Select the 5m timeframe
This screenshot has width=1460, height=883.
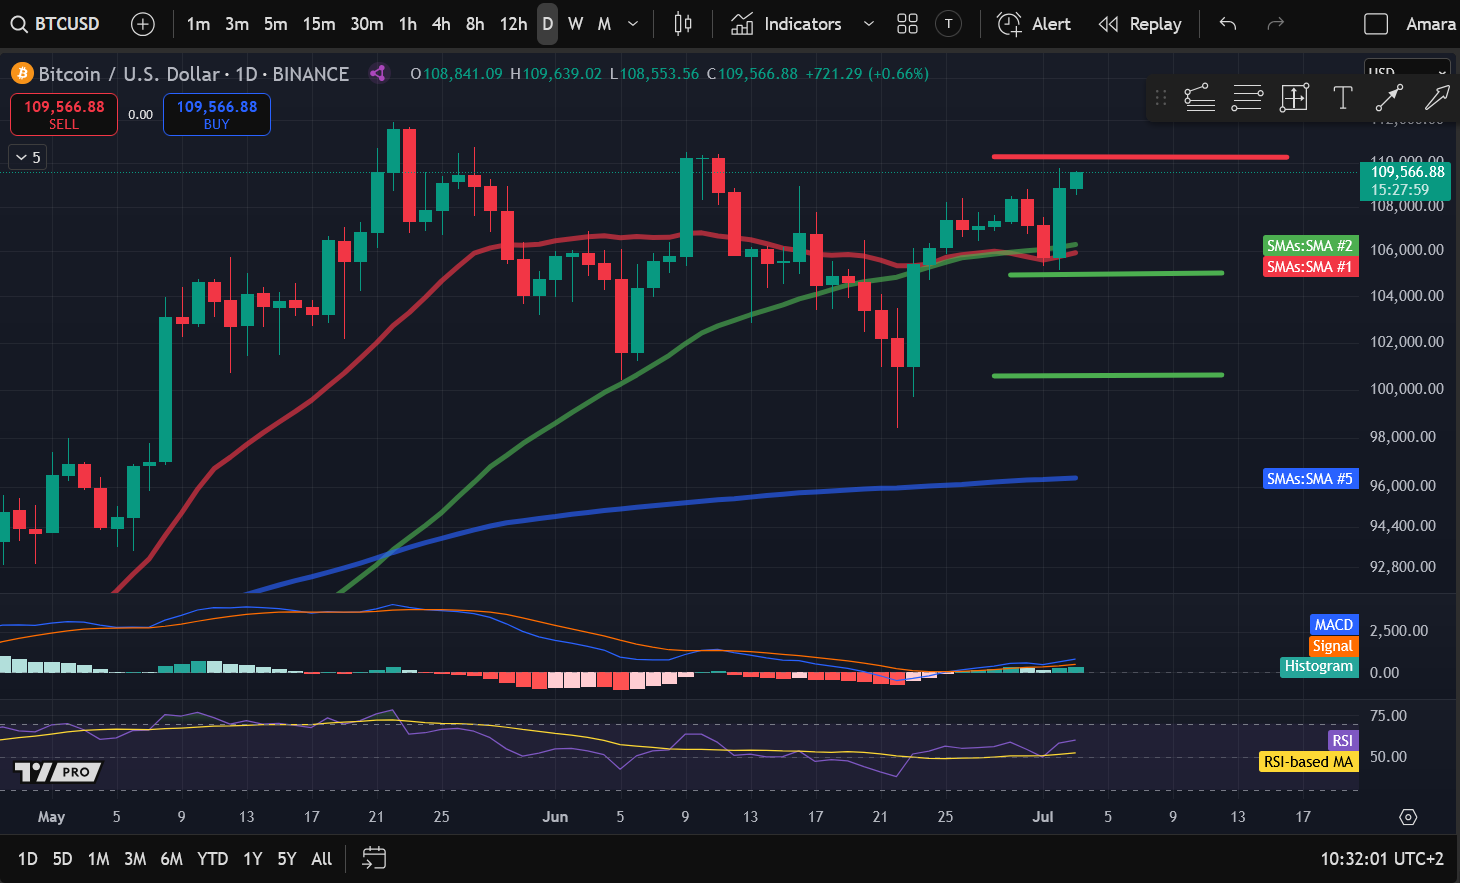(276, 24)
